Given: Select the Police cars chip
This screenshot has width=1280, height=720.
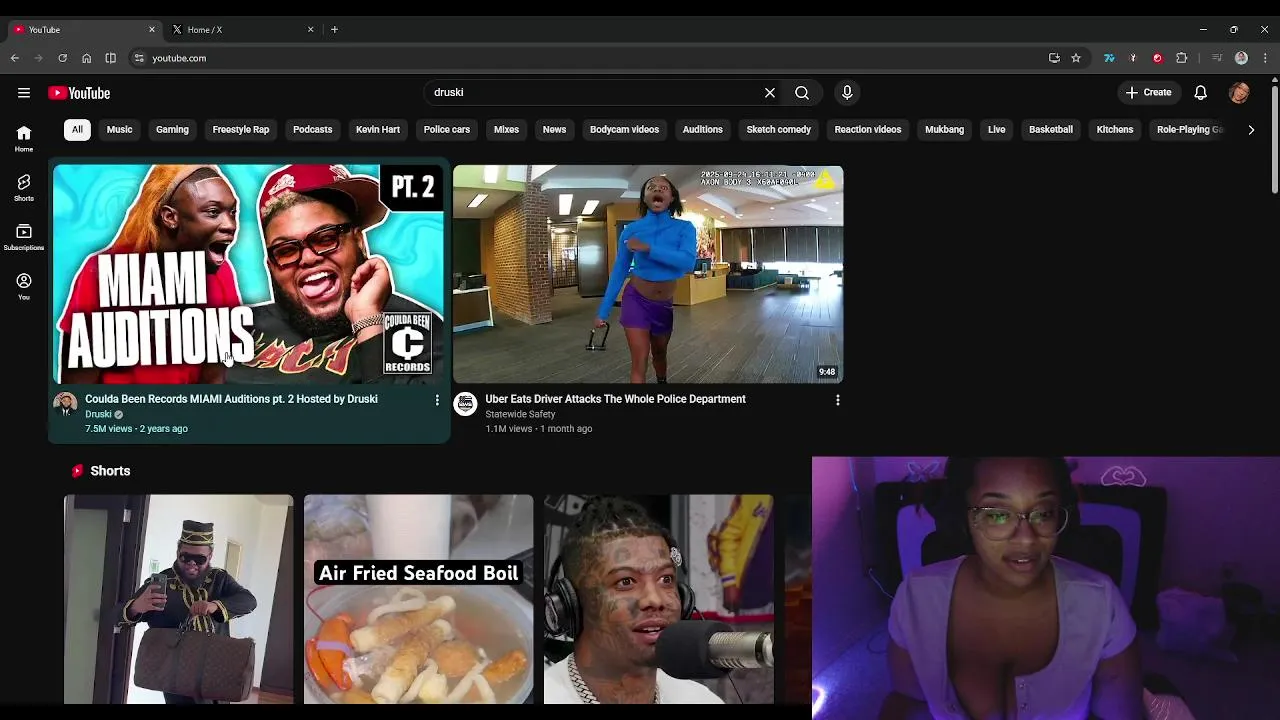Looking at the screenshot, I should (447, 130).
